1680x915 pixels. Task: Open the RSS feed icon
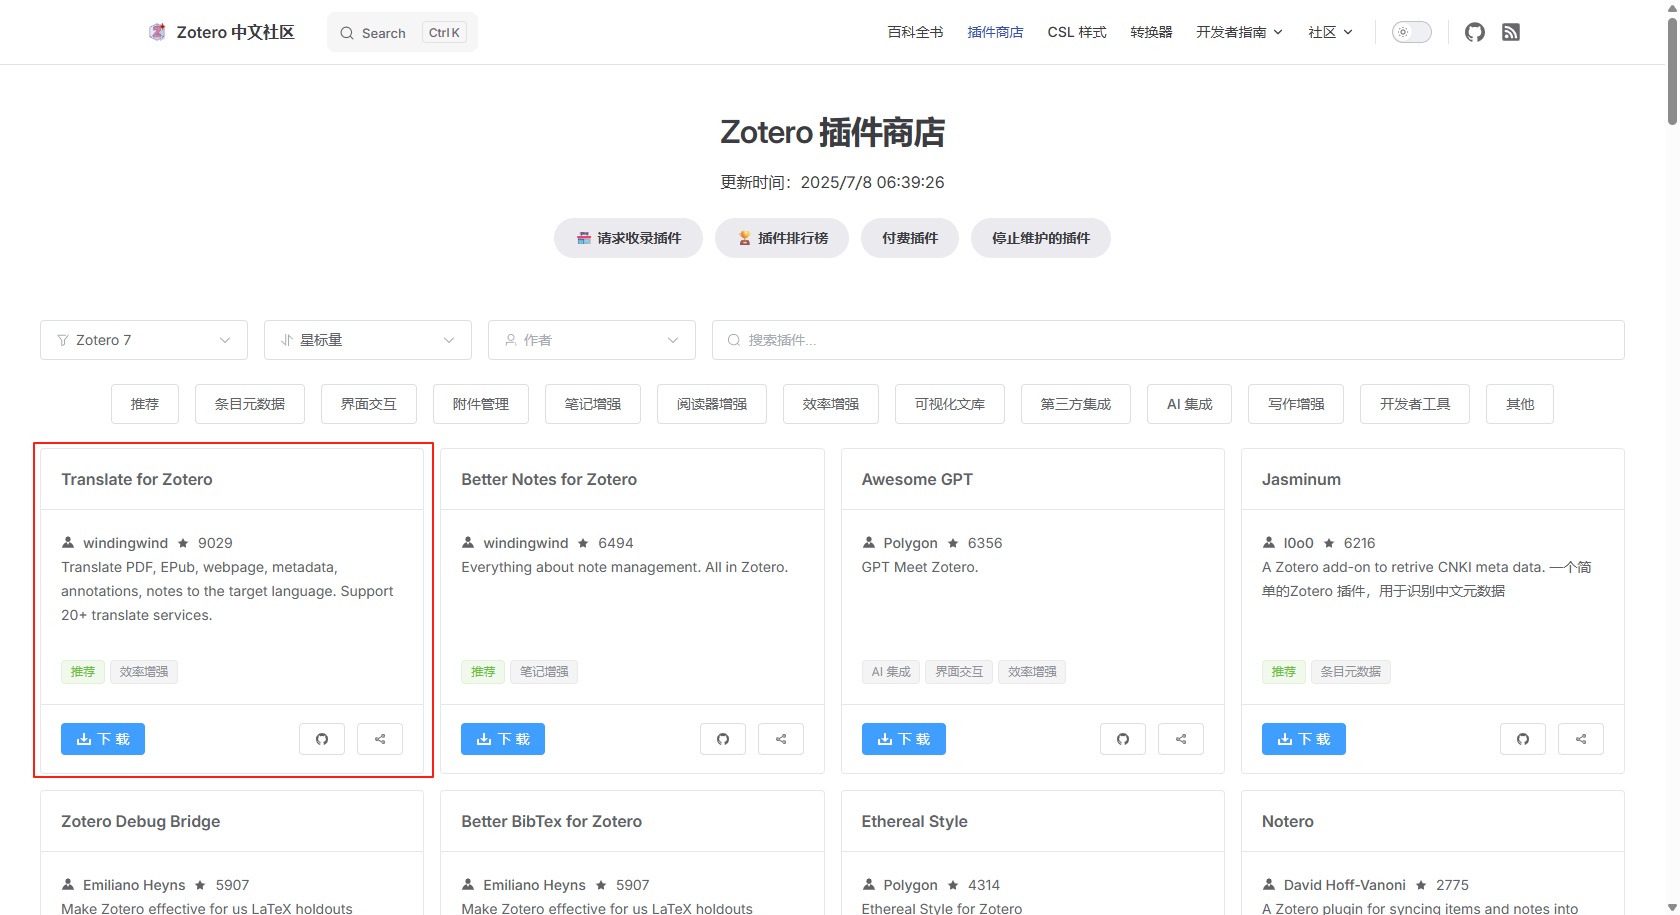(1511, 32)
